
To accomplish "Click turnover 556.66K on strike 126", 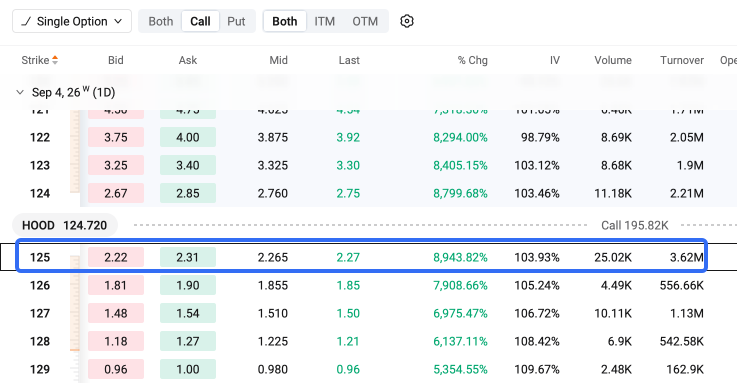I will click(x=682, y=285).
